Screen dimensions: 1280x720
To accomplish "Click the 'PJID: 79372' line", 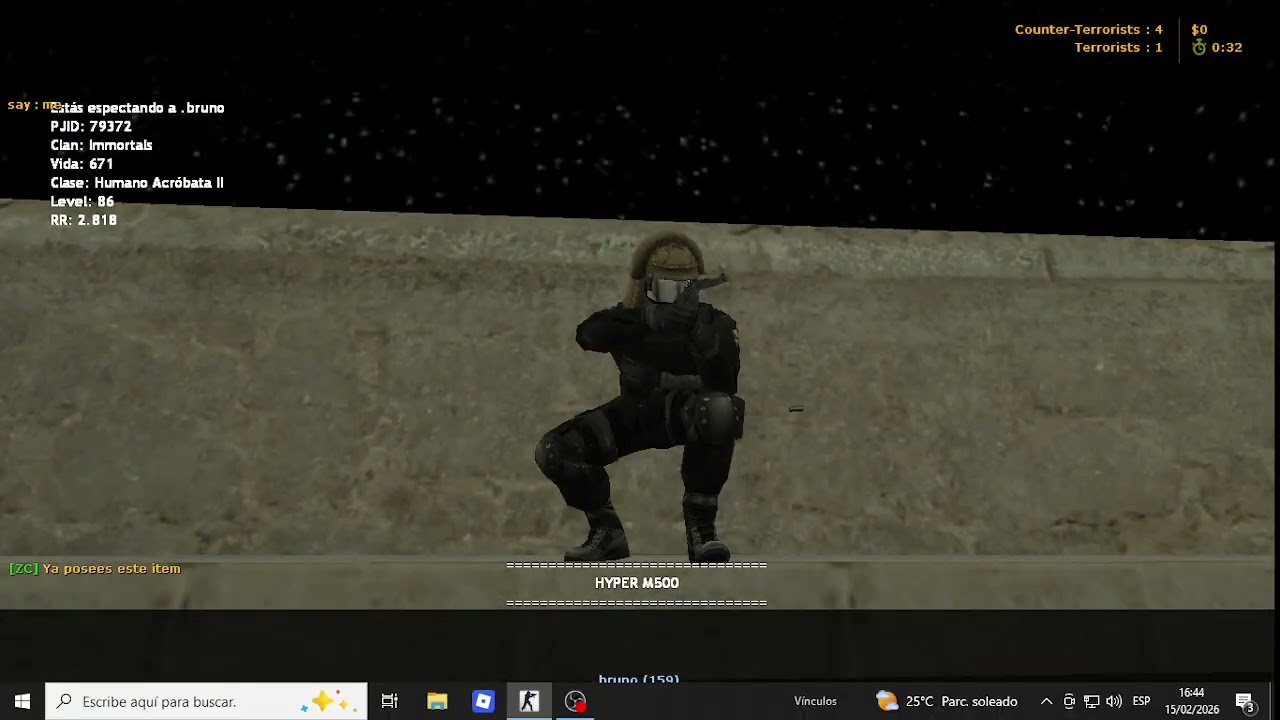I will (x=91, y=126).
